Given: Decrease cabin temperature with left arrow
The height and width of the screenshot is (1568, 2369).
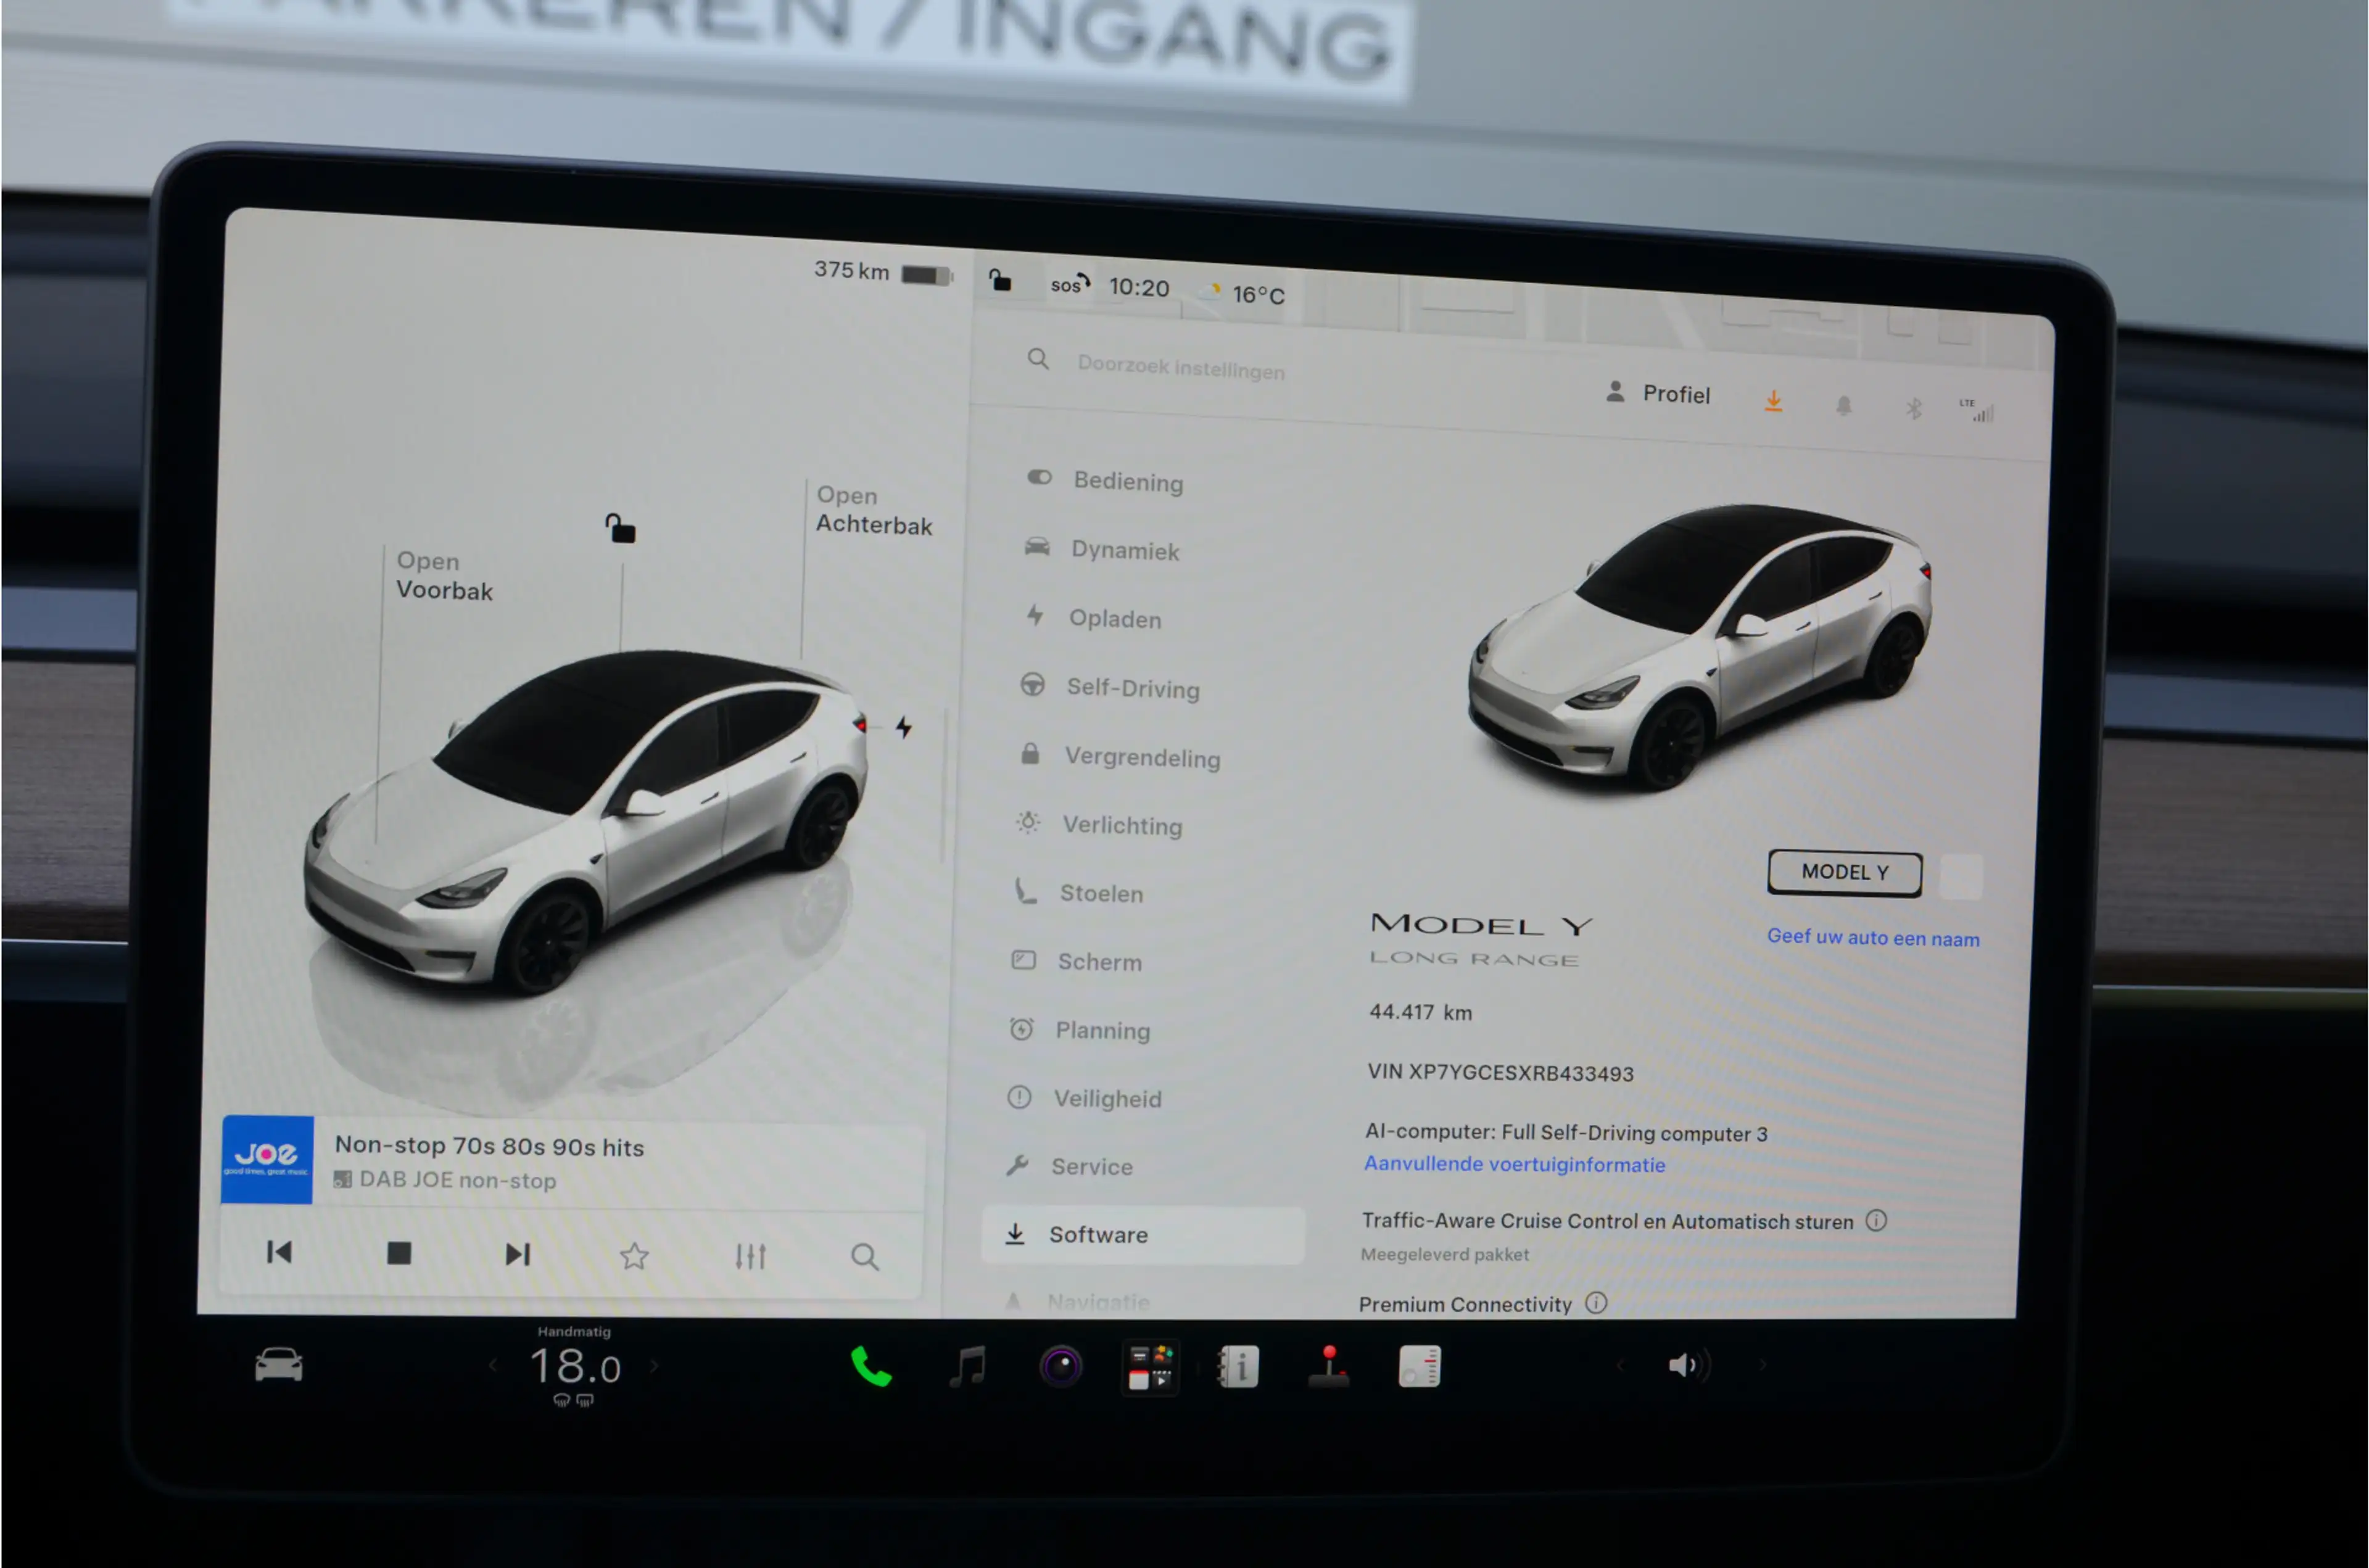Looking at the screenshot, I should pyautogui.click(x=492, y=1365).
